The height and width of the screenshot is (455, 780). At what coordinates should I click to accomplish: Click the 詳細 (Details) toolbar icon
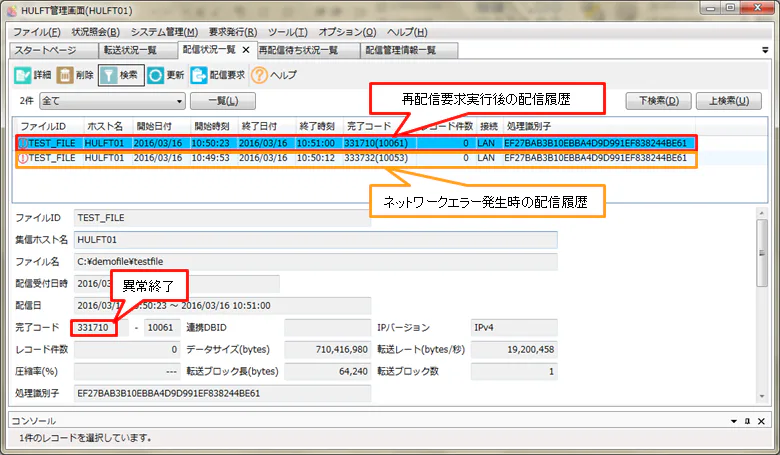[22, 75]
